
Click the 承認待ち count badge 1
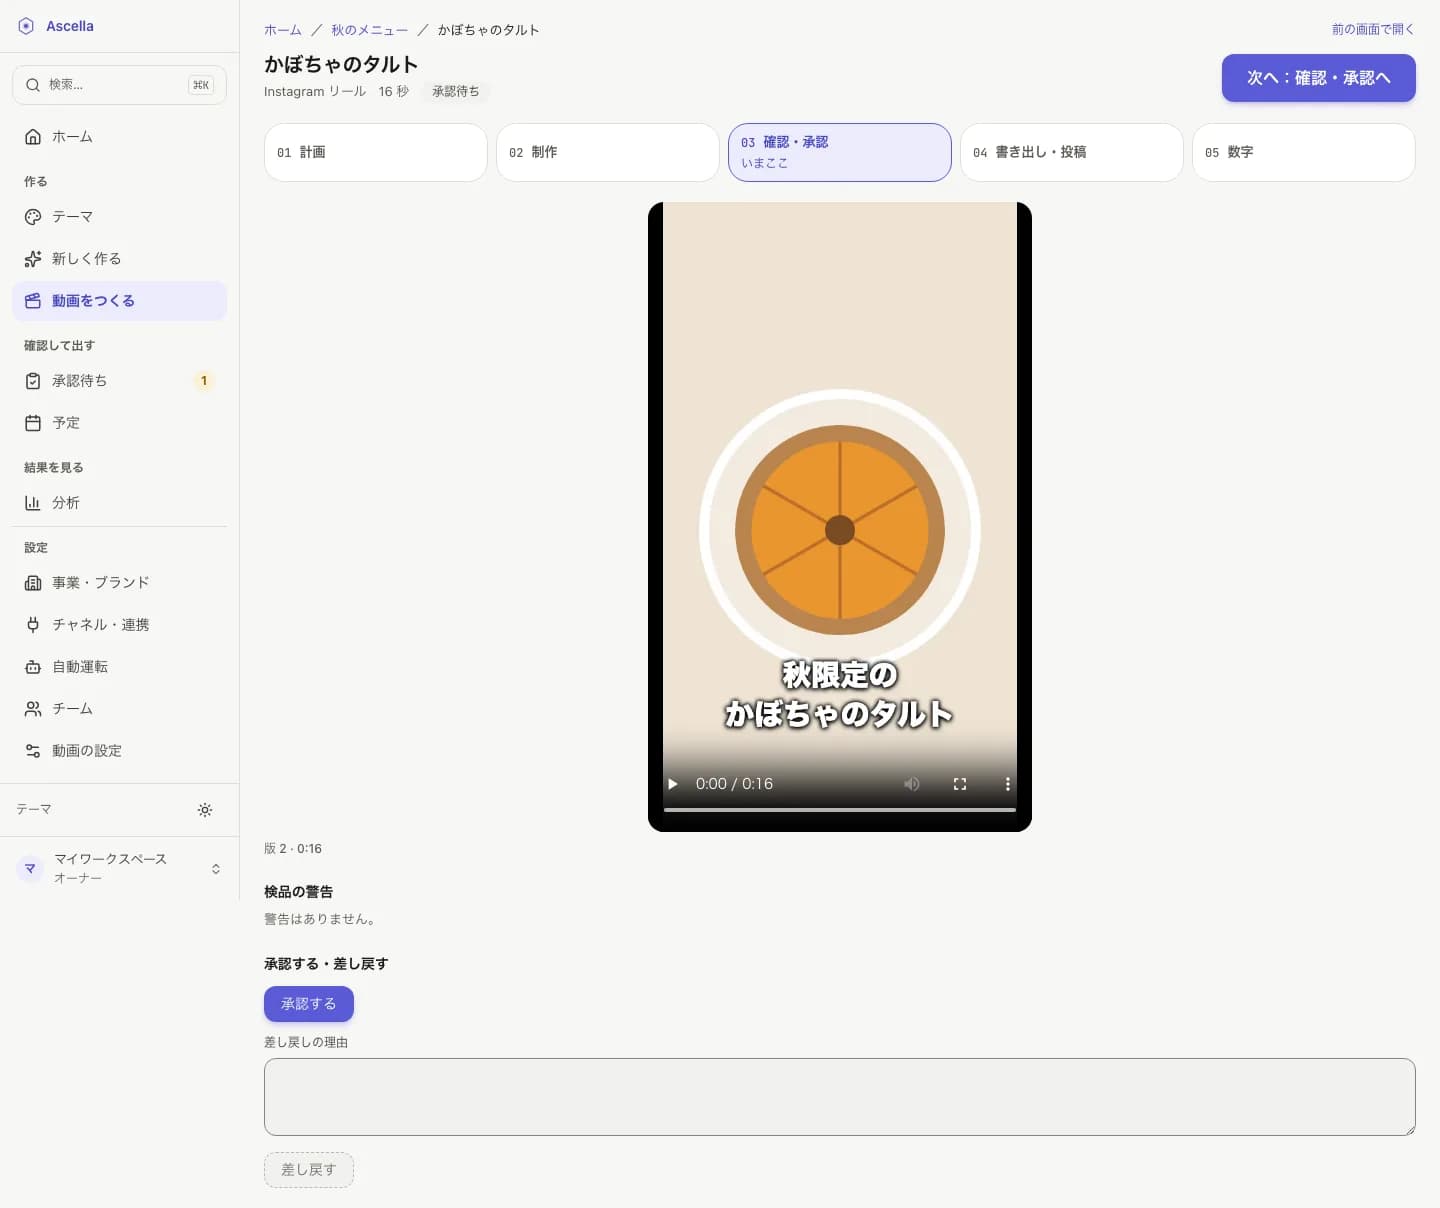[204, 381]
